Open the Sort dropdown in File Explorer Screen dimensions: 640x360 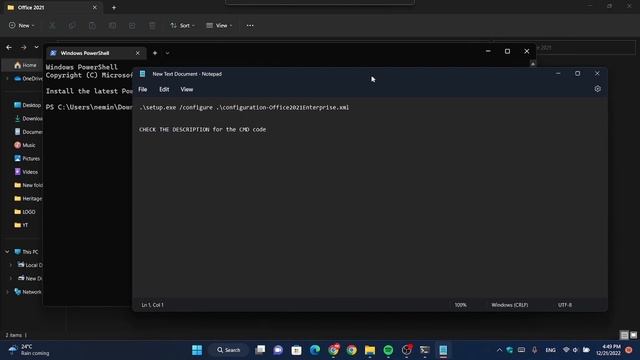pos(182,25)
